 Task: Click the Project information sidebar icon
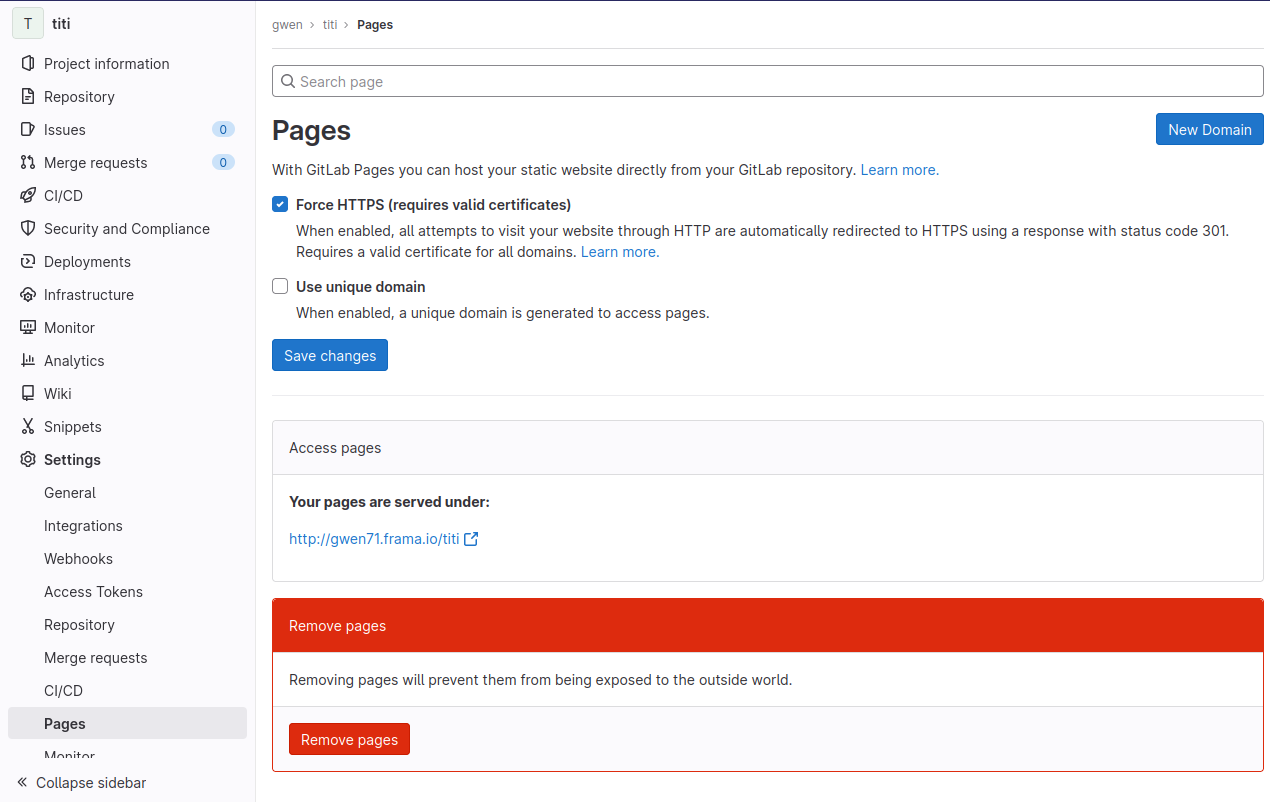pos(28,64)
